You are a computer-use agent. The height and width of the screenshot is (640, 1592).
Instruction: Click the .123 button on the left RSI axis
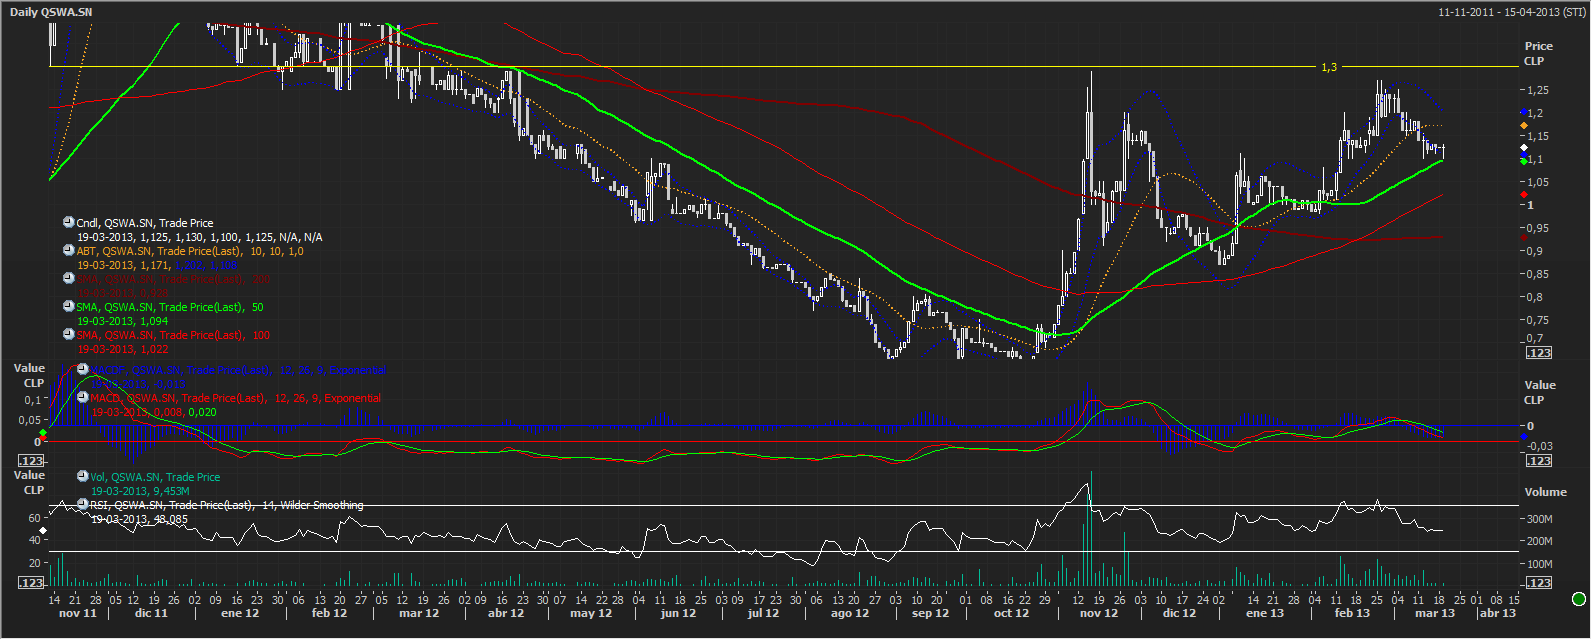tap(32, 582)
